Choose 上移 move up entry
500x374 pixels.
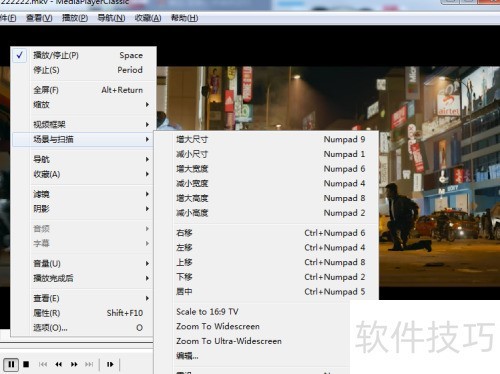[x=266, y=262]
